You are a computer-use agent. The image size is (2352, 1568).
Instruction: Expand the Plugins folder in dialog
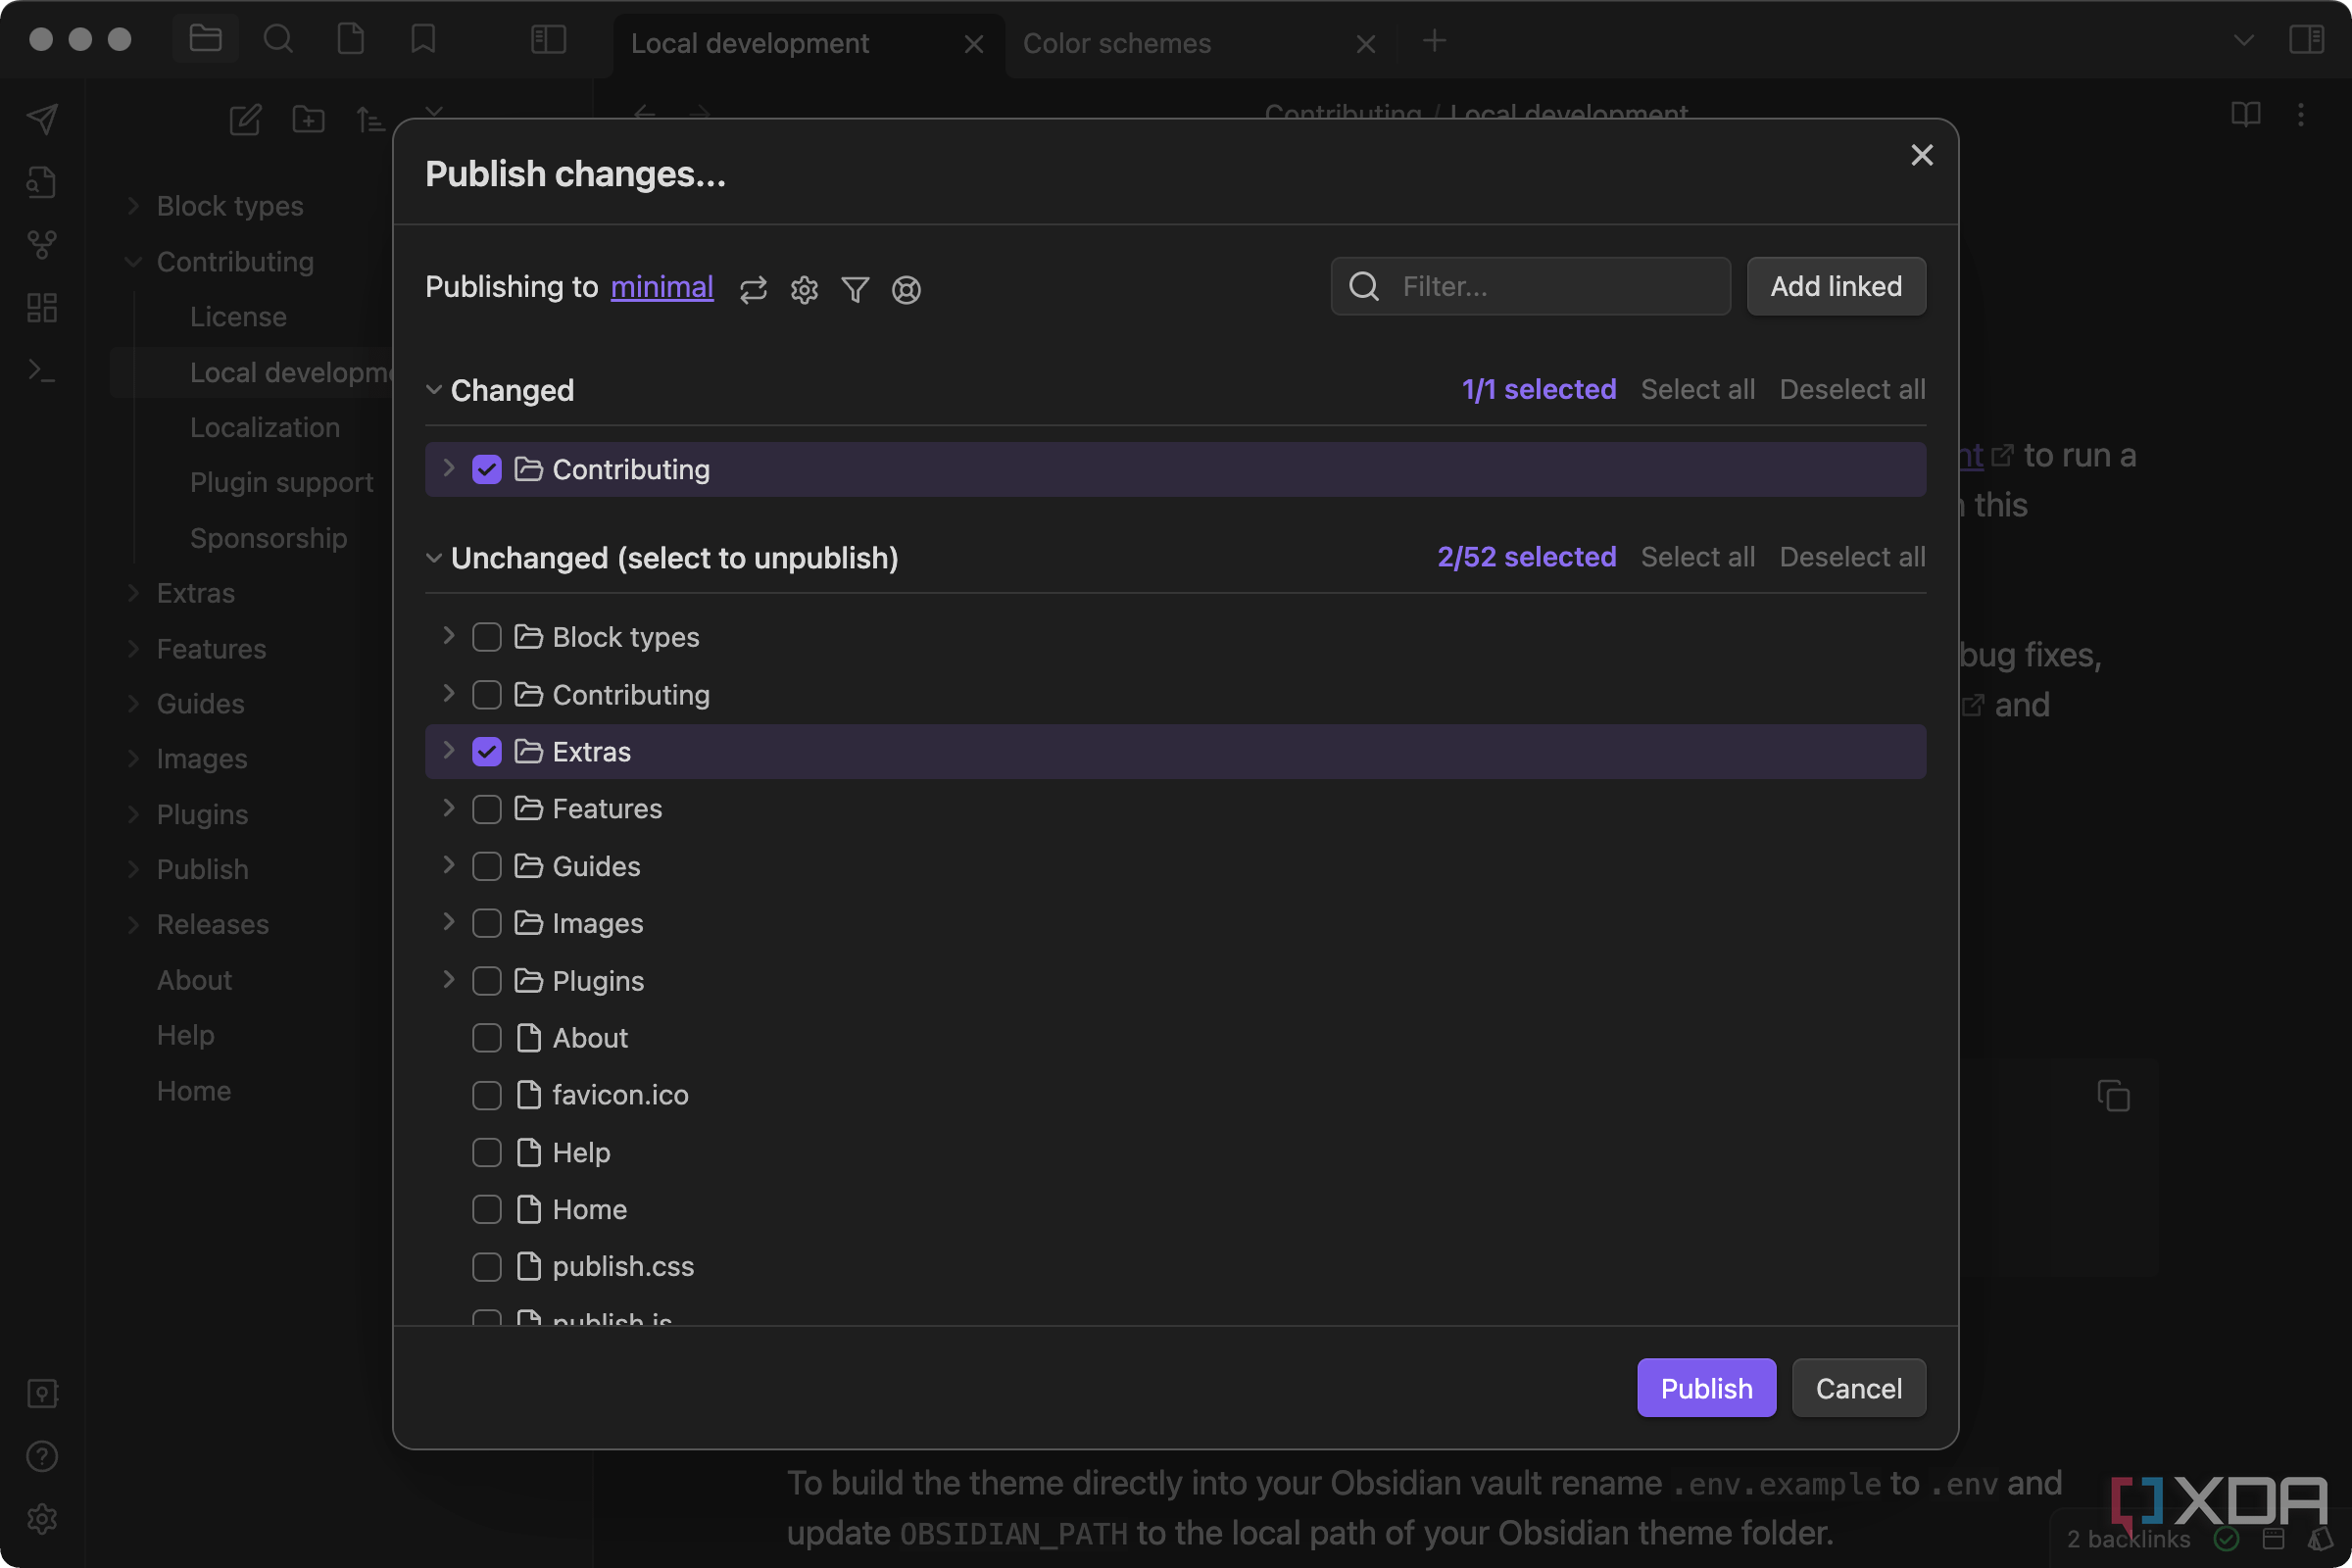point(448,979)
